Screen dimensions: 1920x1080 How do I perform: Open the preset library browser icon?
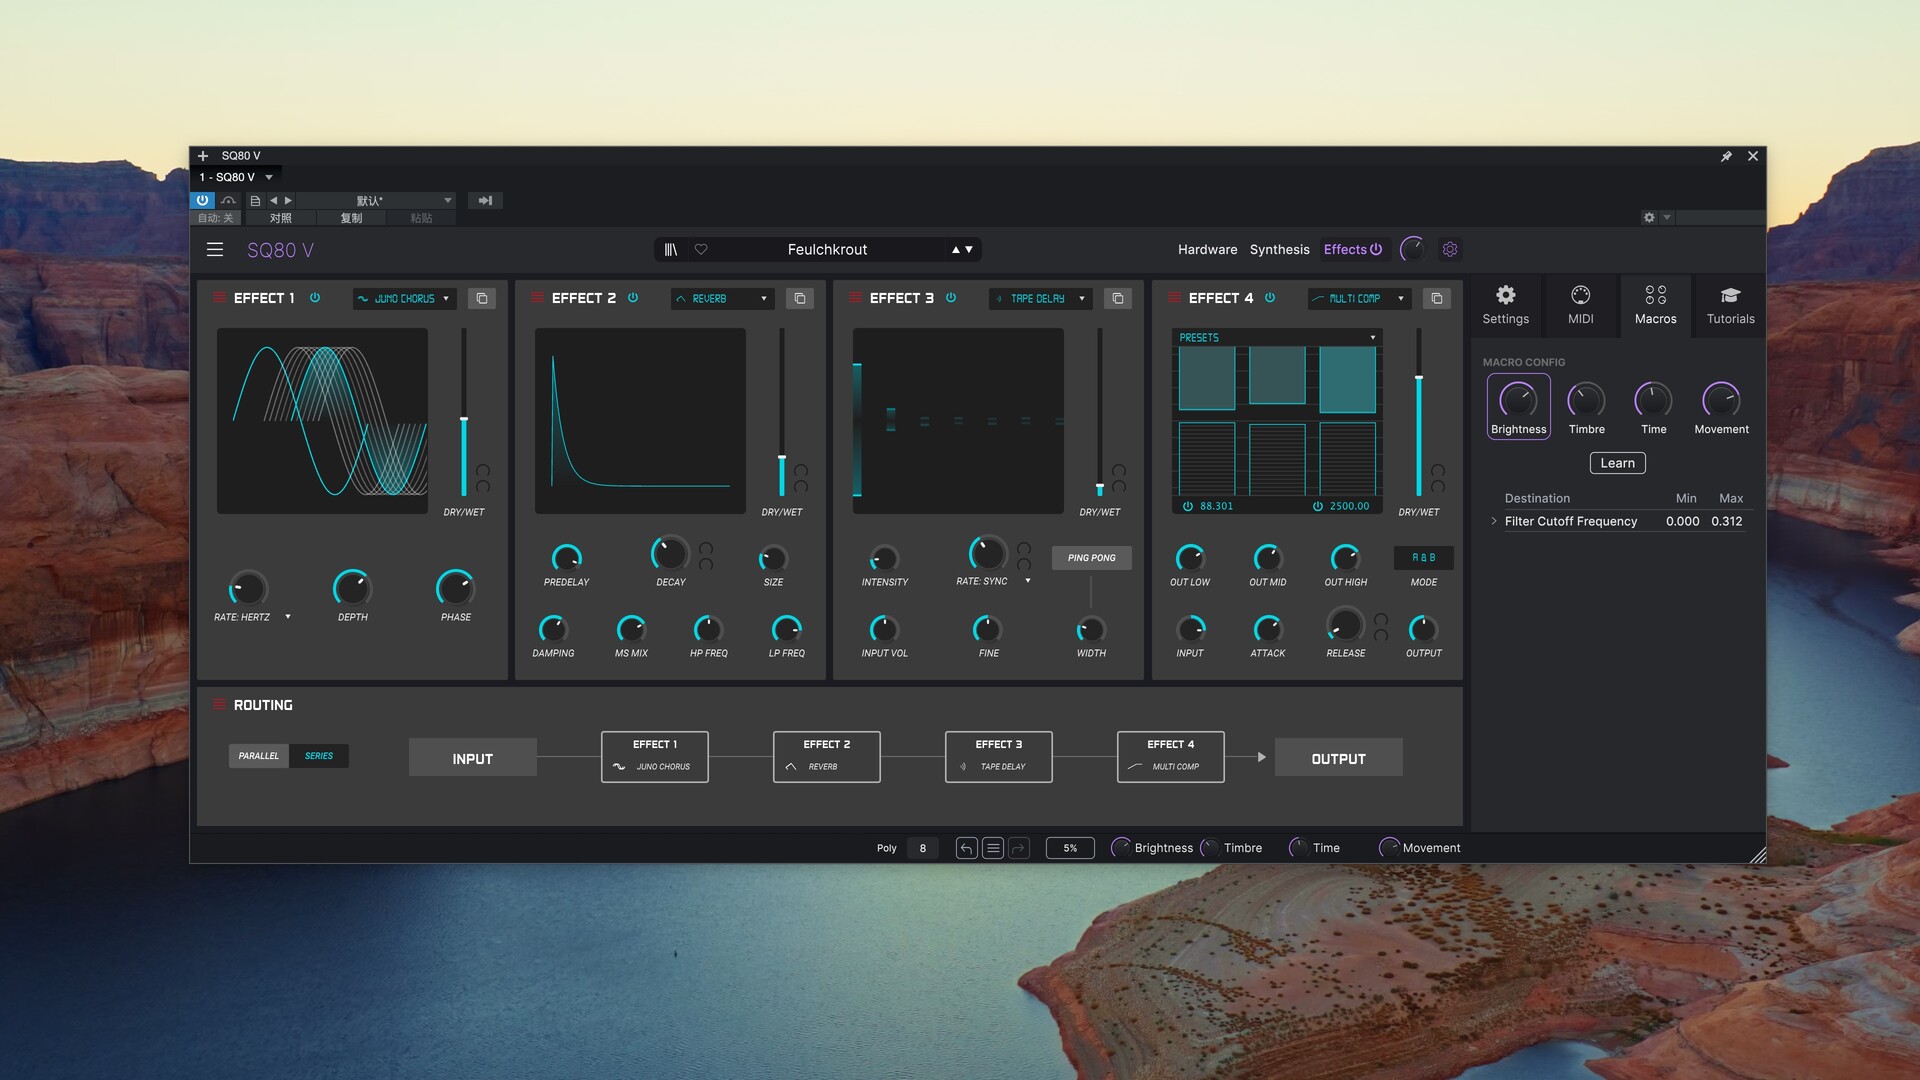(x=671, y=249)
